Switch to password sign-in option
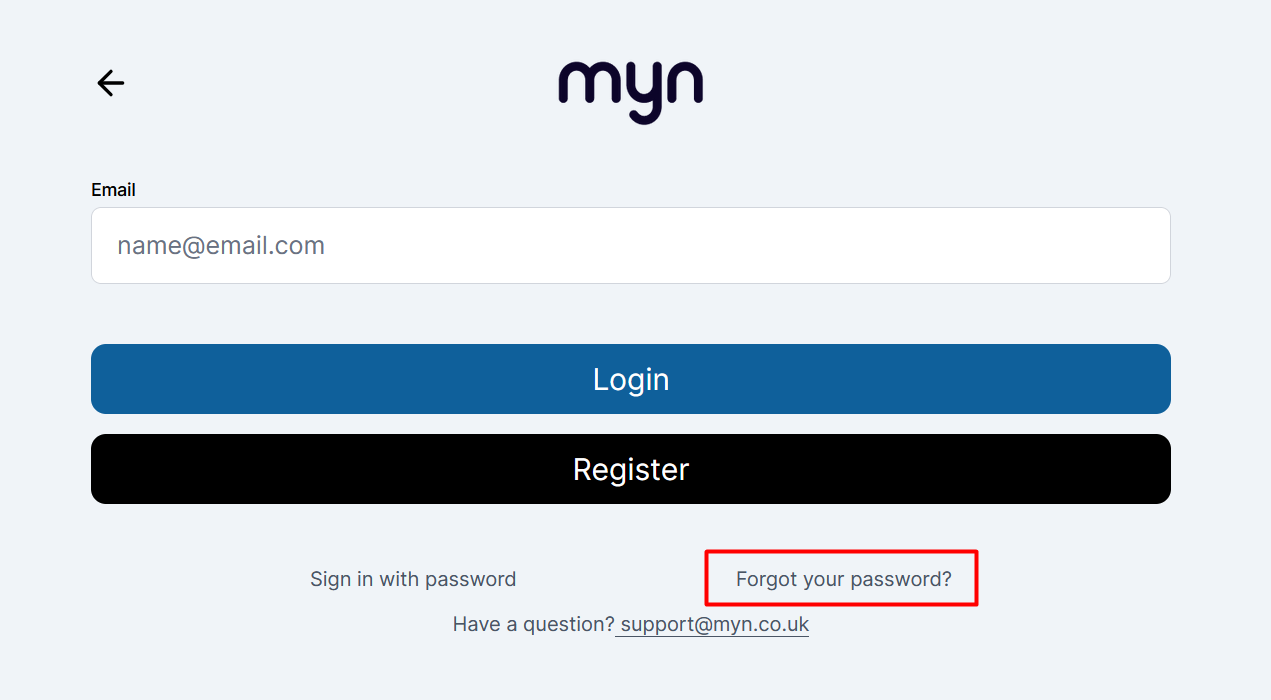Image resolution: width=1271 pixels, height=700 pixels. (413, 579)
